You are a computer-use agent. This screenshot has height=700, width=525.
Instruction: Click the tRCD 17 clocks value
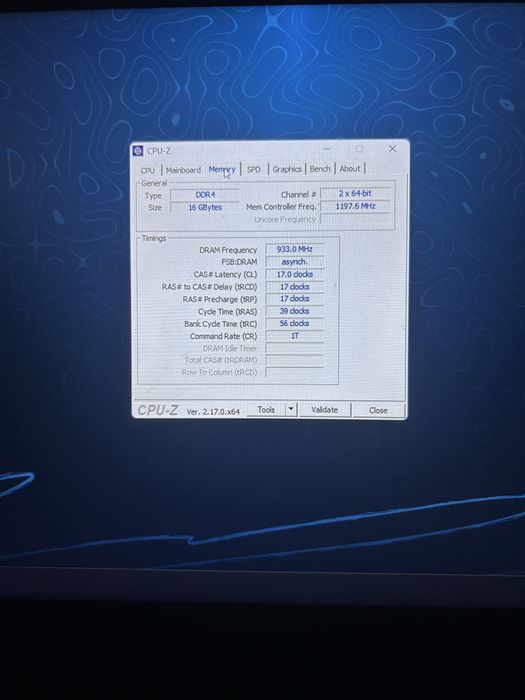click(295, 287)
